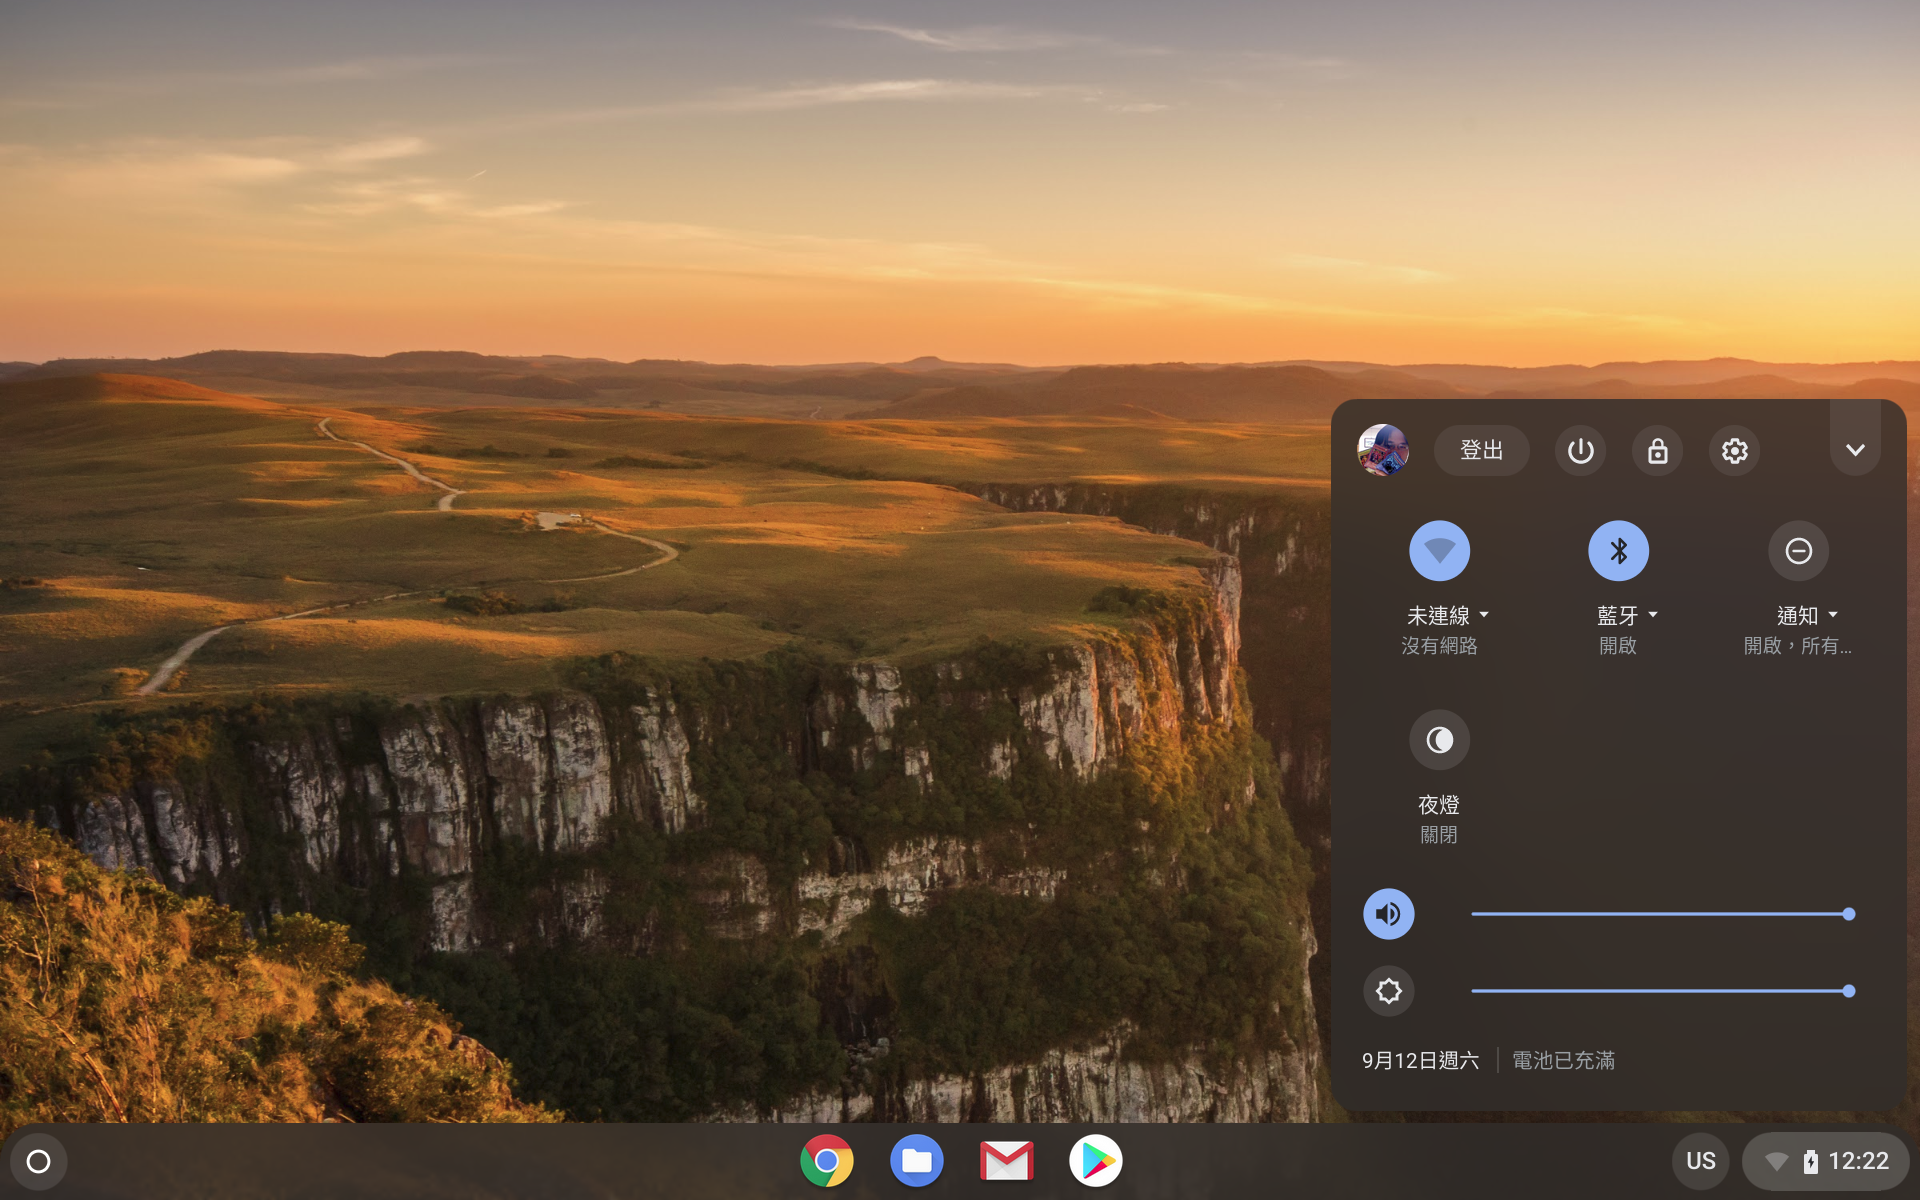Open settings with the gear icon

1734,451
